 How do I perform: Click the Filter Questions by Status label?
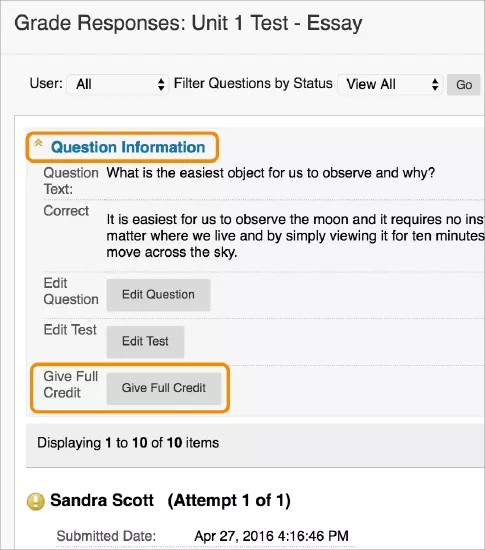click(x=253, y=83)
